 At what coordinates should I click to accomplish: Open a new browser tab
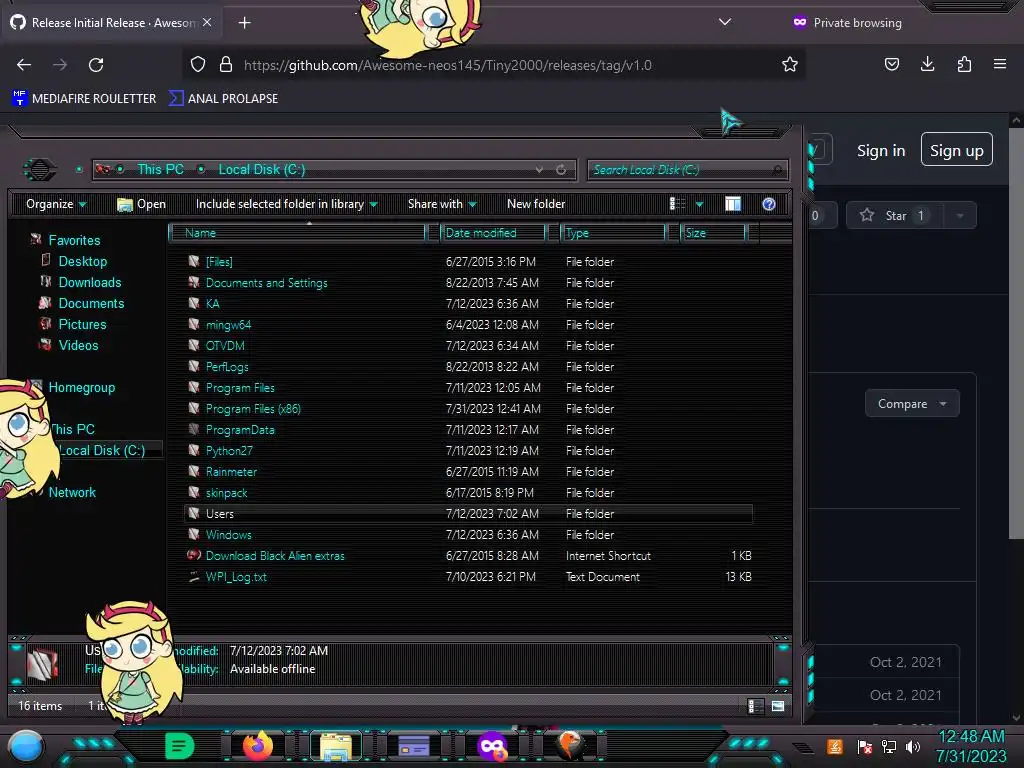tap(244, 23)
